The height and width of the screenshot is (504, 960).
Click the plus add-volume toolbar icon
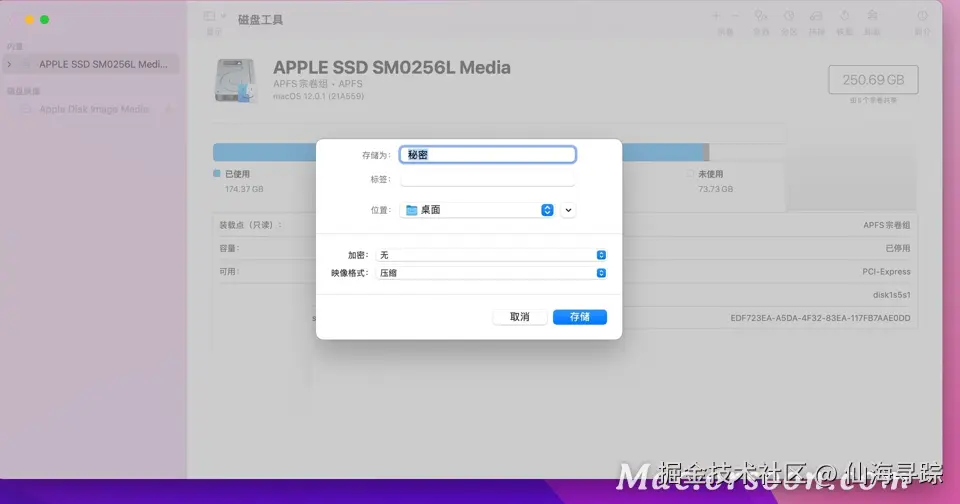point(716,16)
